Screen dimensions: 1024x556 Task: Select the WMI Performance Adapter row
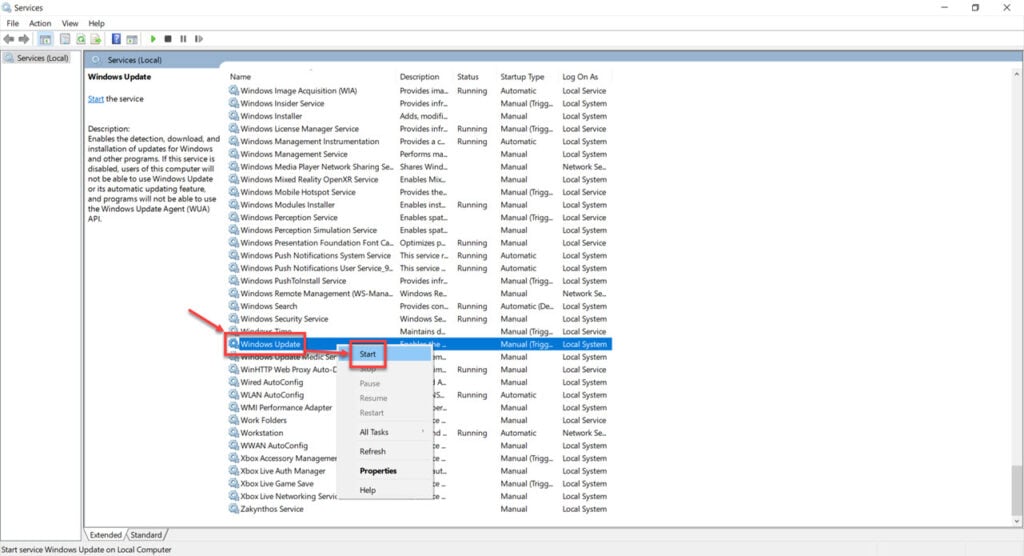pyautogui.click(x=419, y=408)
